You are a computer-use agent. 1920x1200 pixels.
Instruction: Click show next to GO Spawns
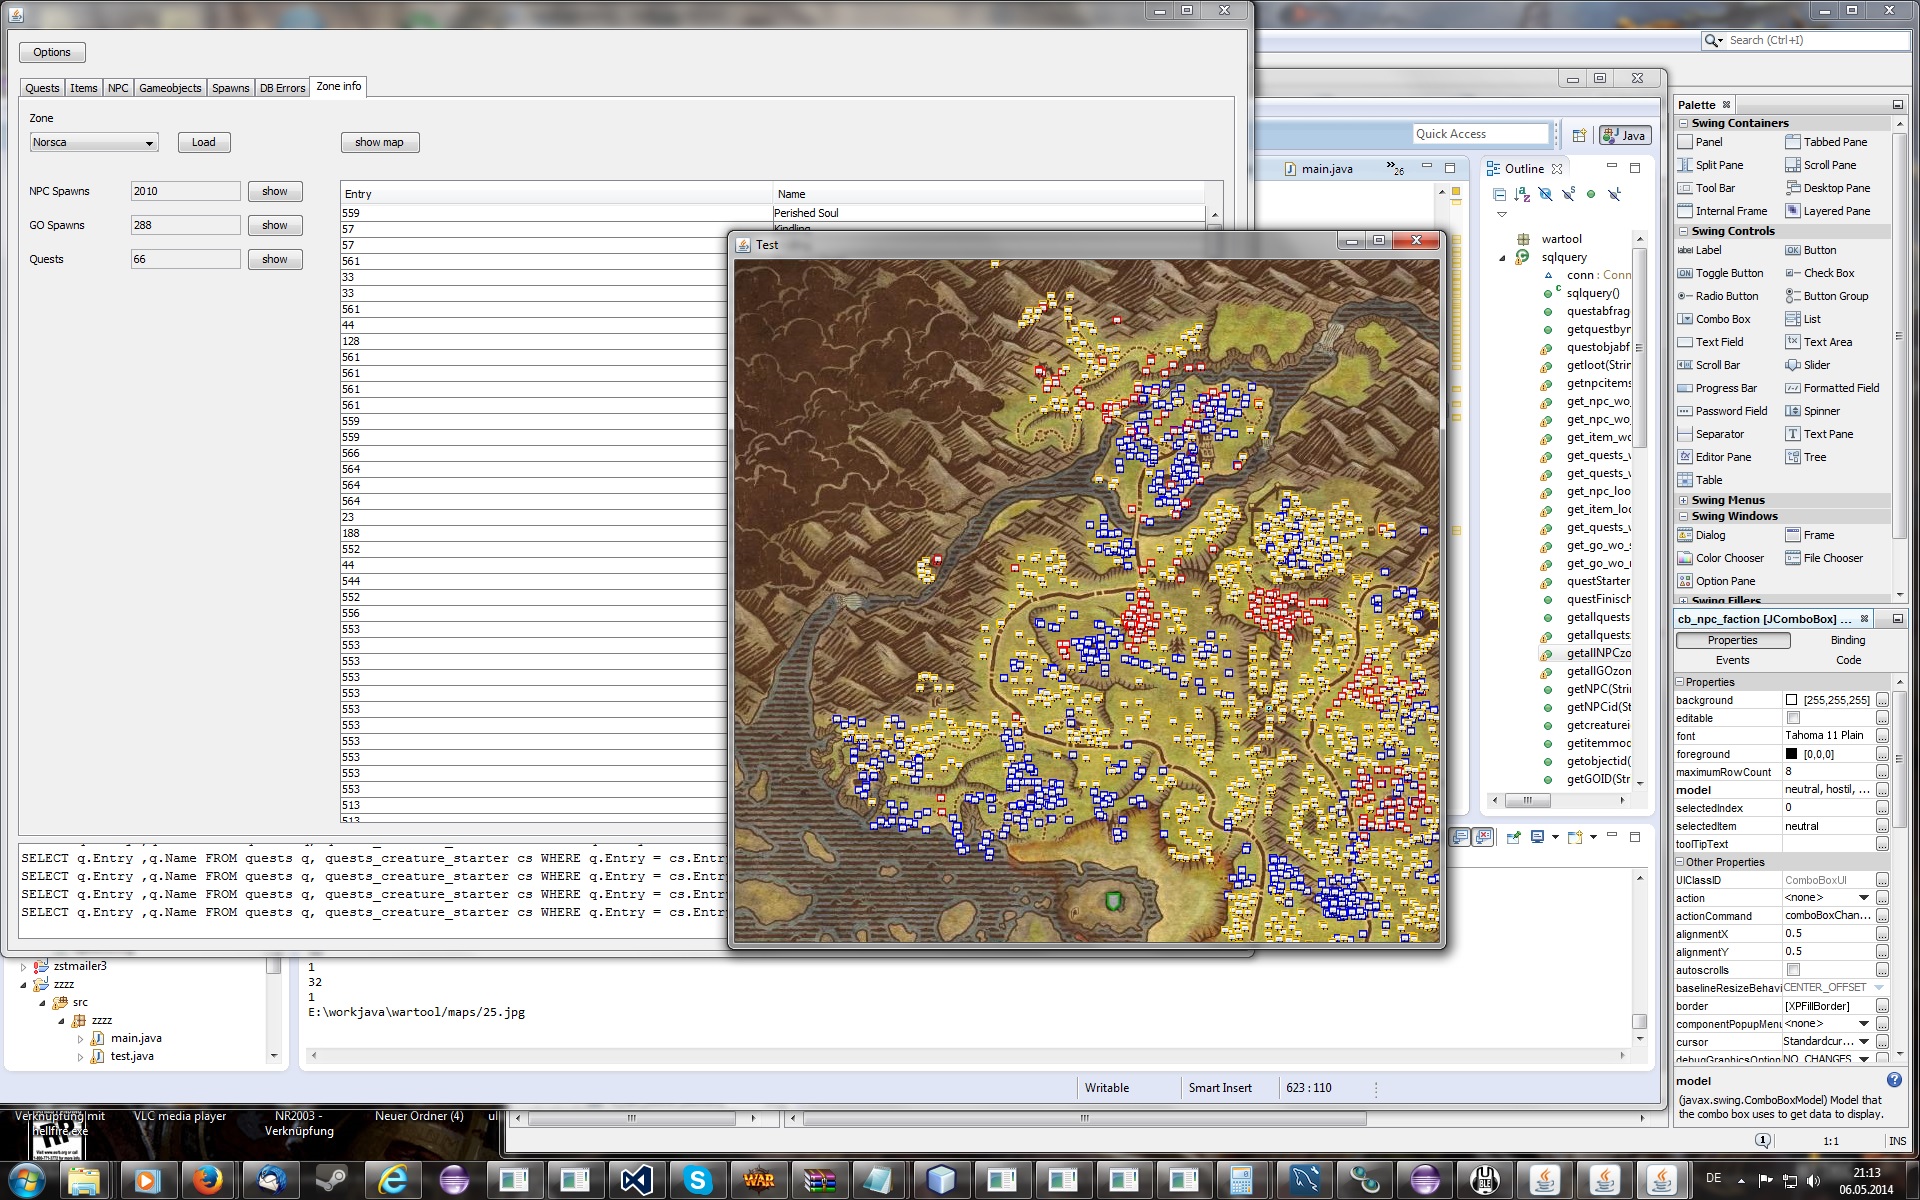pyautogui.click(x=275, y=225)
